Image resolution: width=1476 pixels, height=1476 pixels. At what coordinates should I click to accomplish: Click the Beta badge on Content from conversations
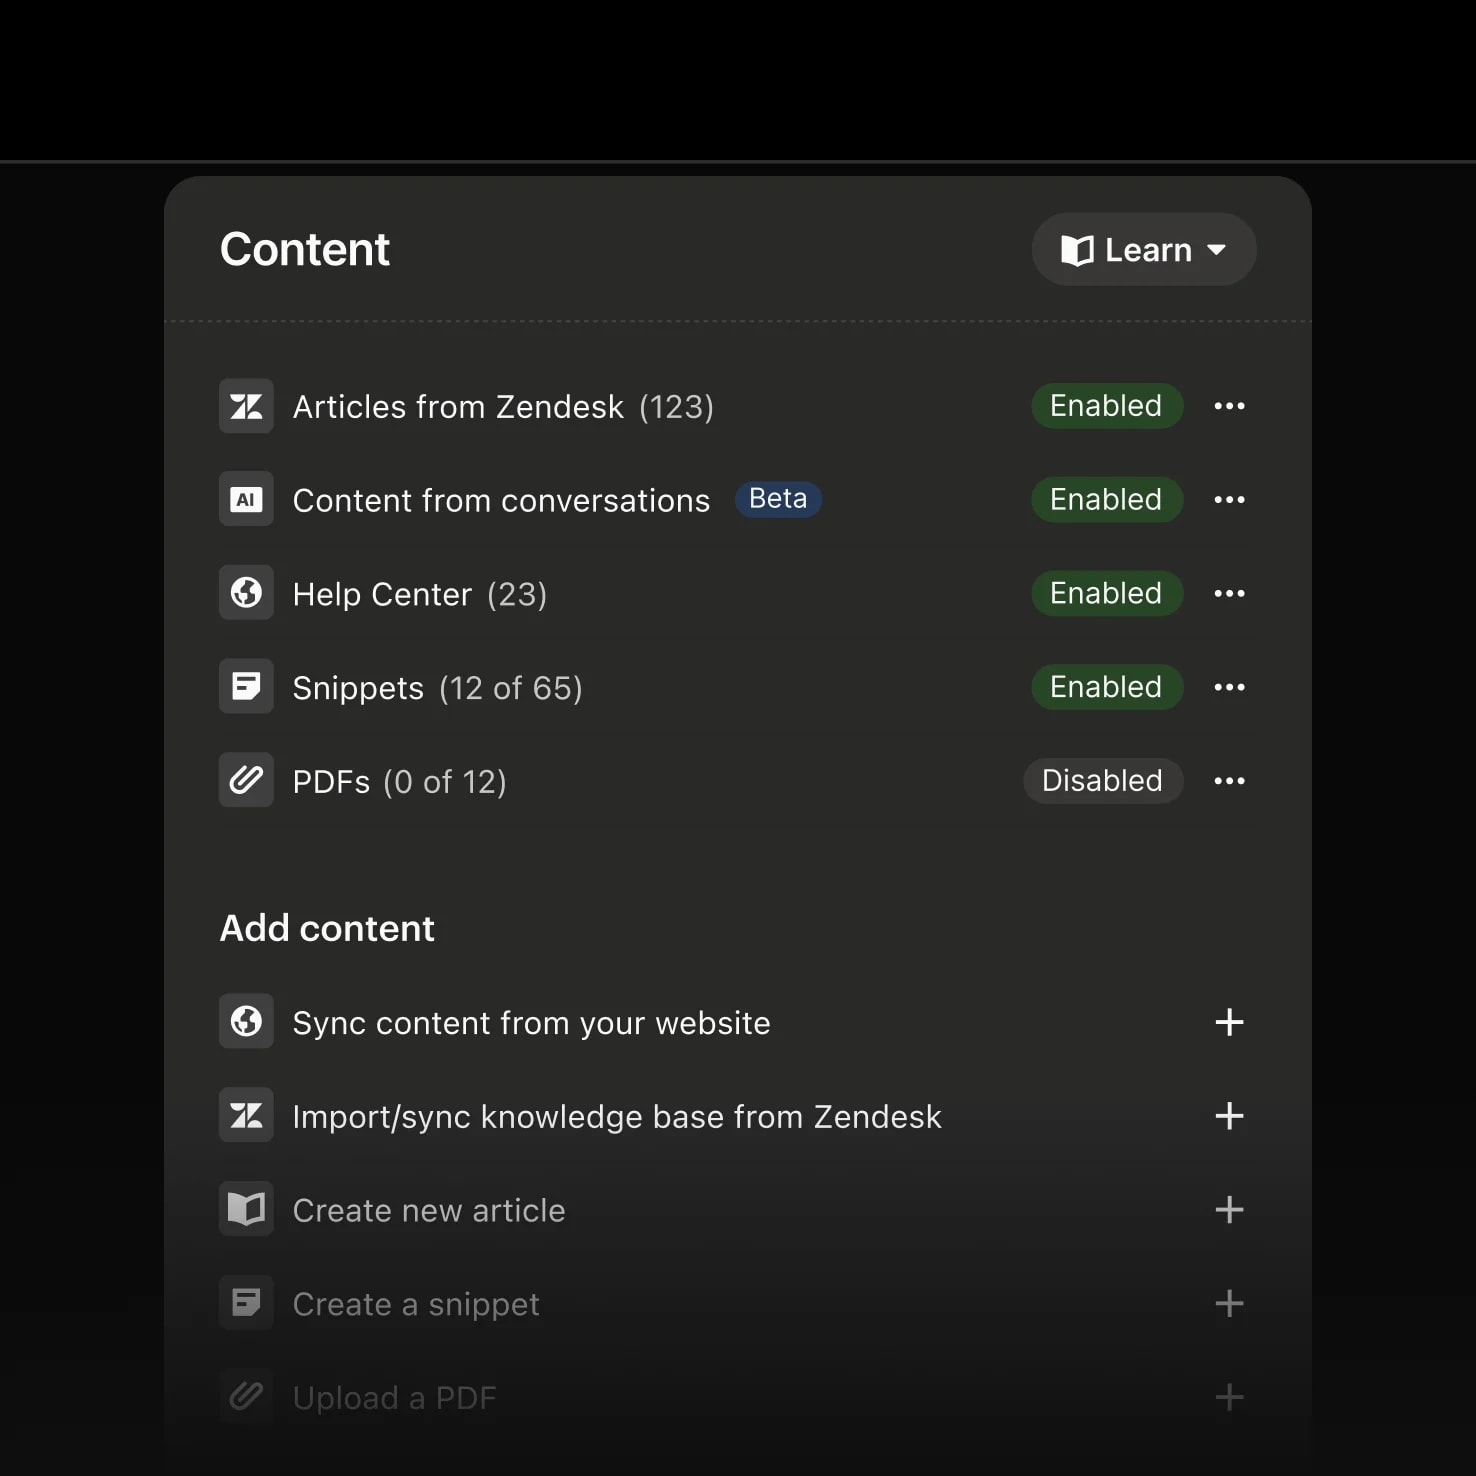778,498
